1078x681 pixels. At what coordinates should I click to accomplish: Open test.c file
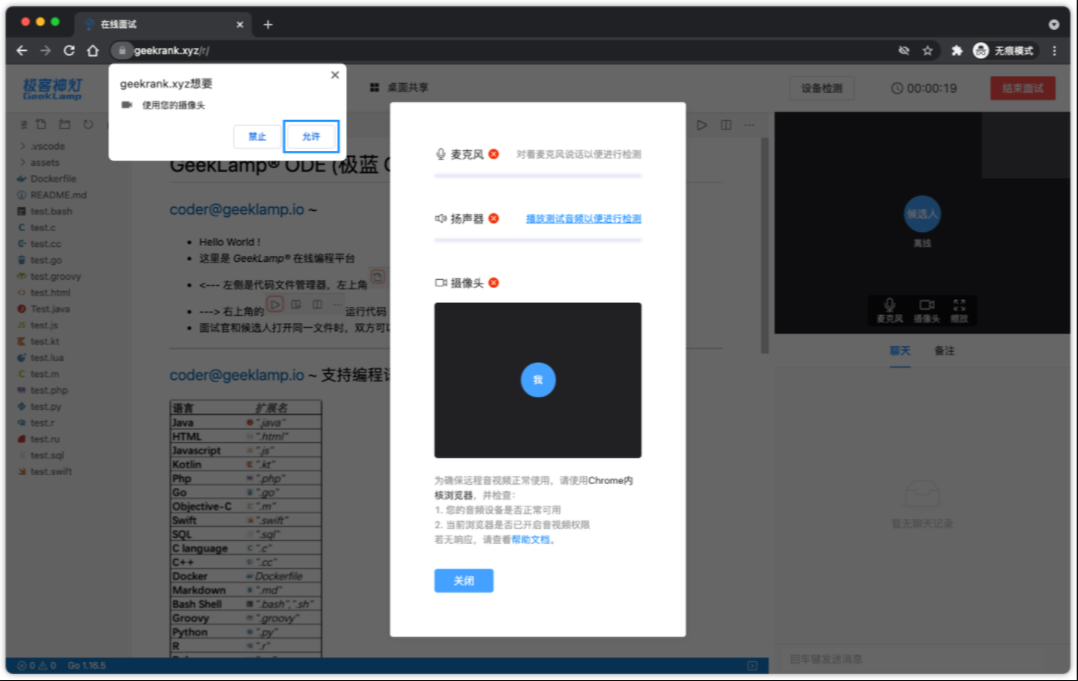43,227
